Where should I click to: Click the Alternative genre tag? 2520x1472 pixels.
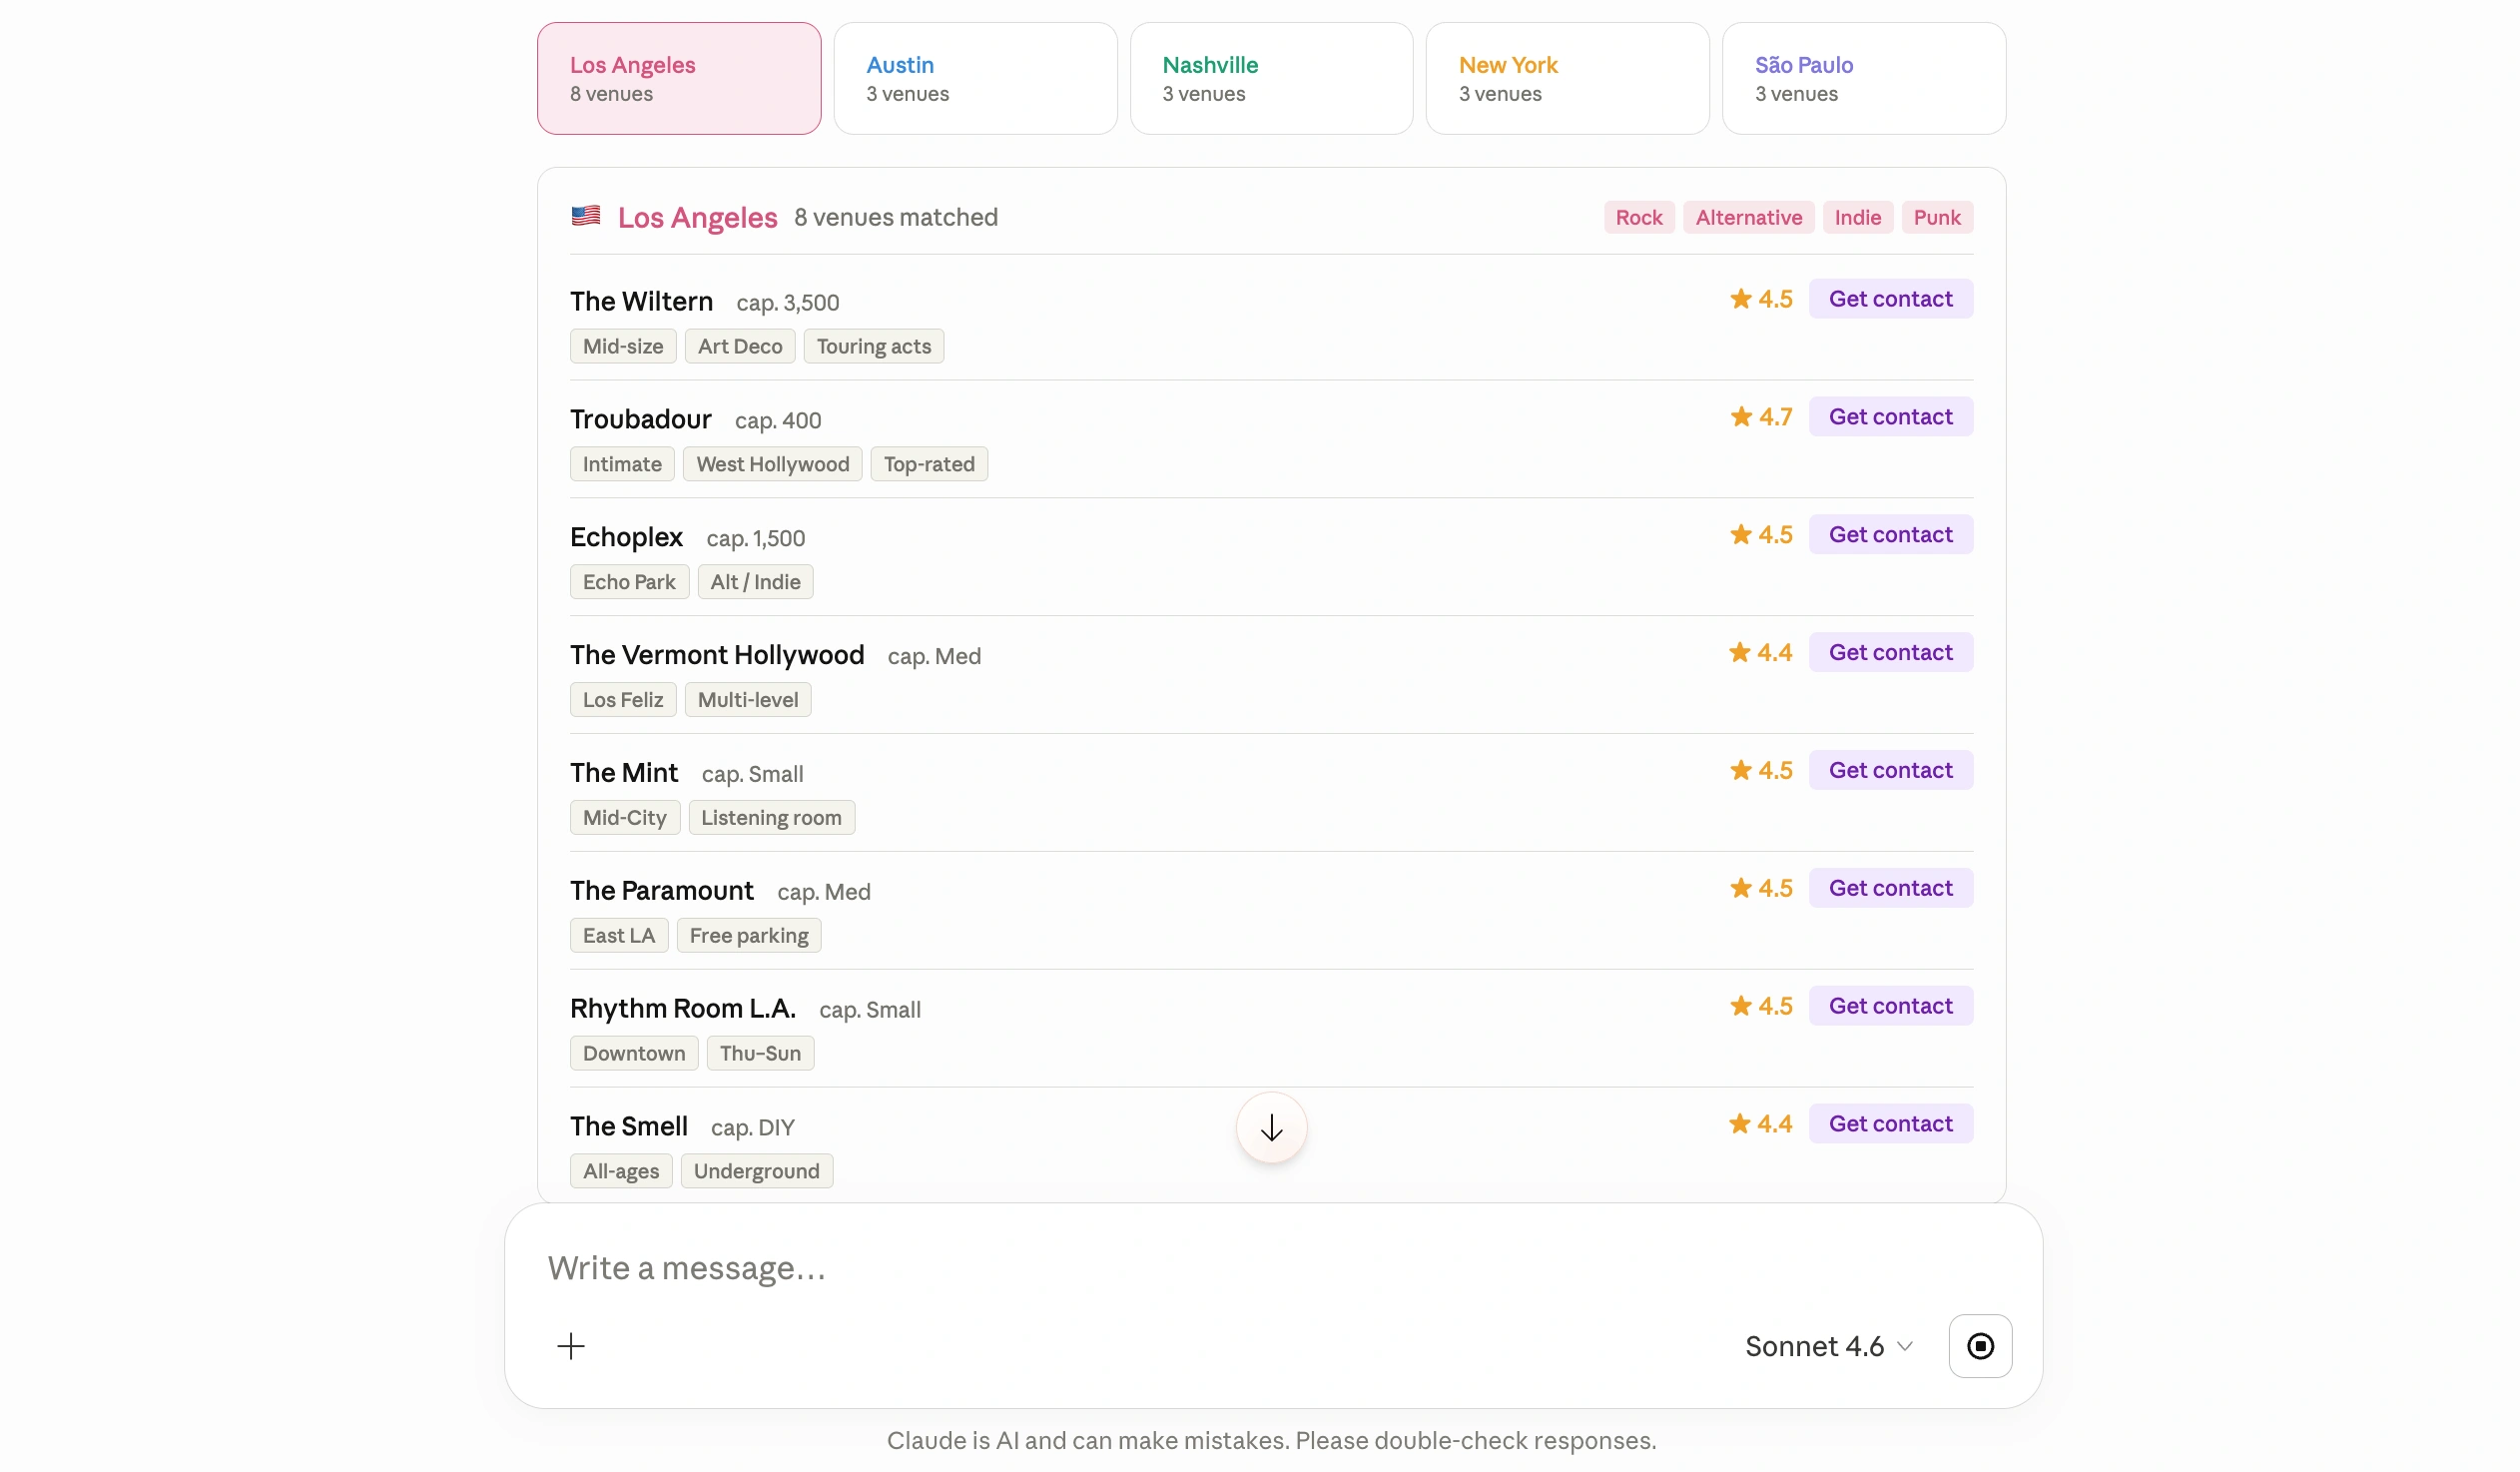1748,217
